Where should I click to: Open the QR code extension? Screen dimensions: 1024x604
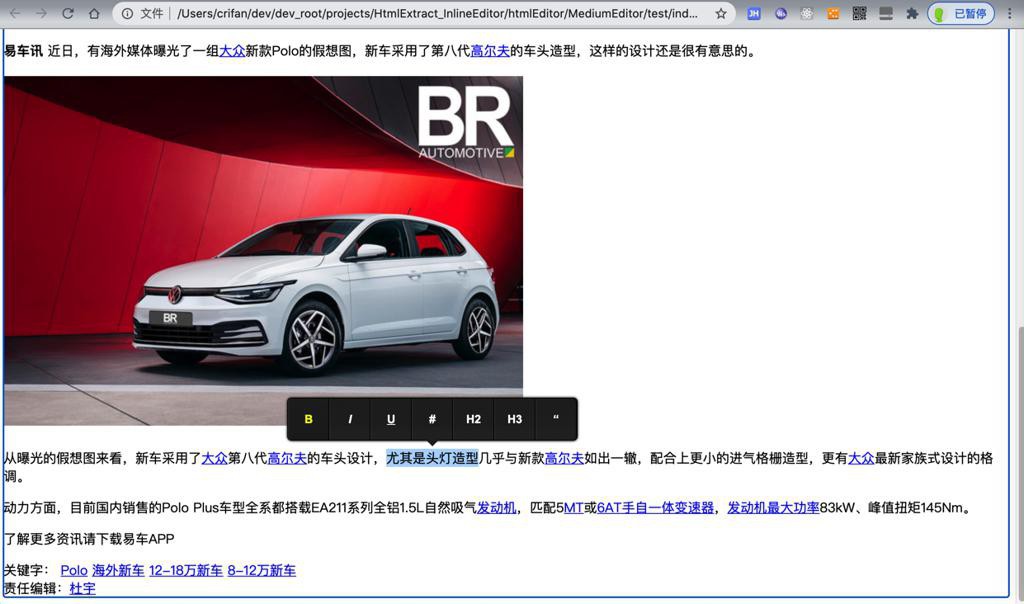[859, 13]
